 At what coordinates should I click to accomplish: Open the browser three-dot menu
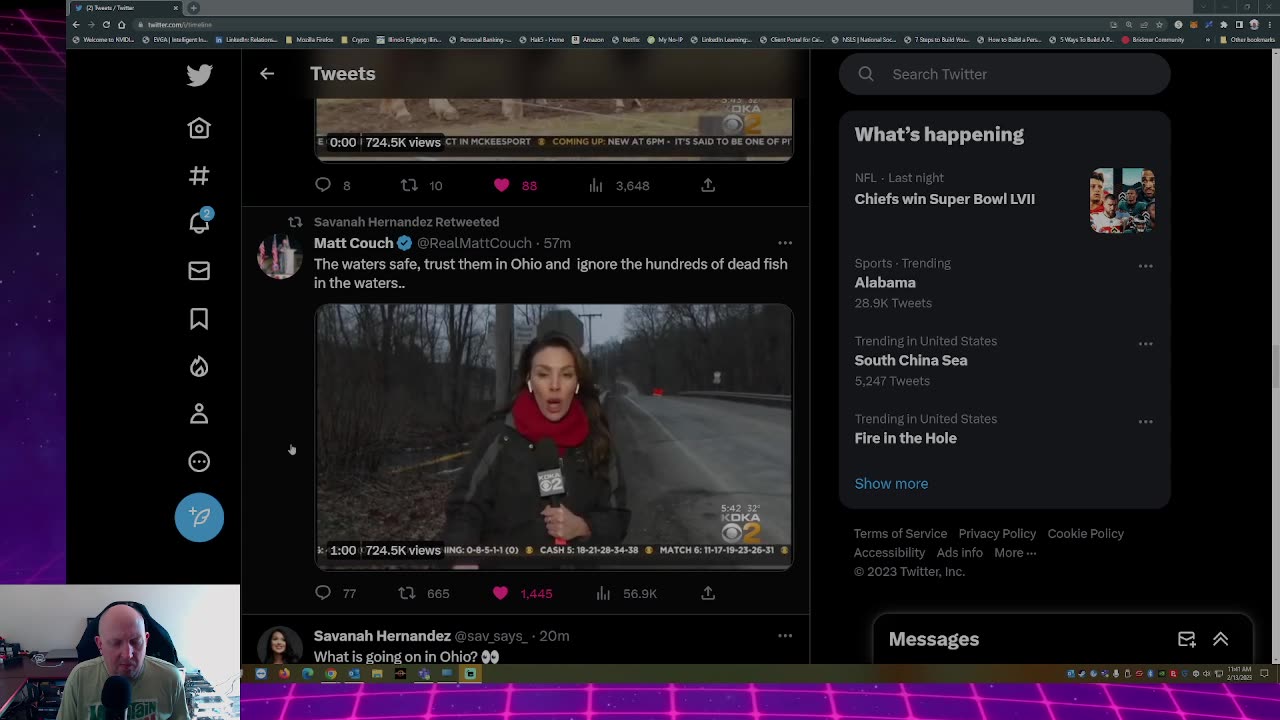click(x=1268, y=25)
